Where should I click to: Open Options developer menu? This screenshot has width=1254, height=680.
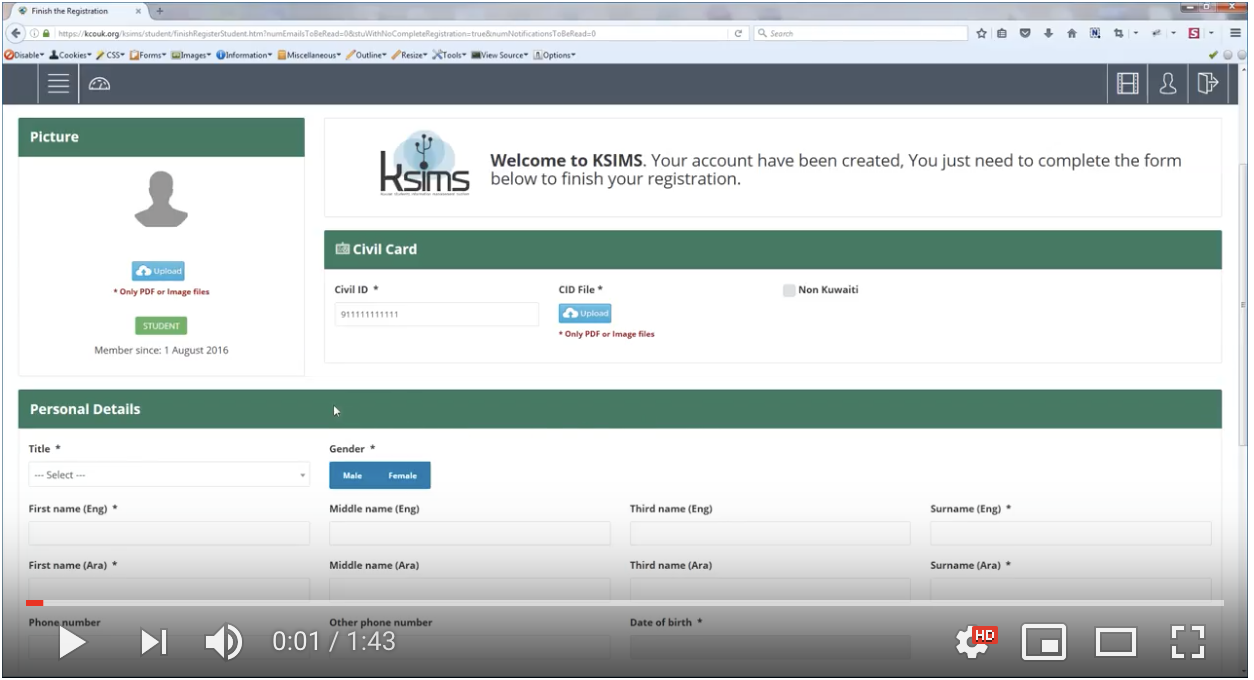click(556, 55)
